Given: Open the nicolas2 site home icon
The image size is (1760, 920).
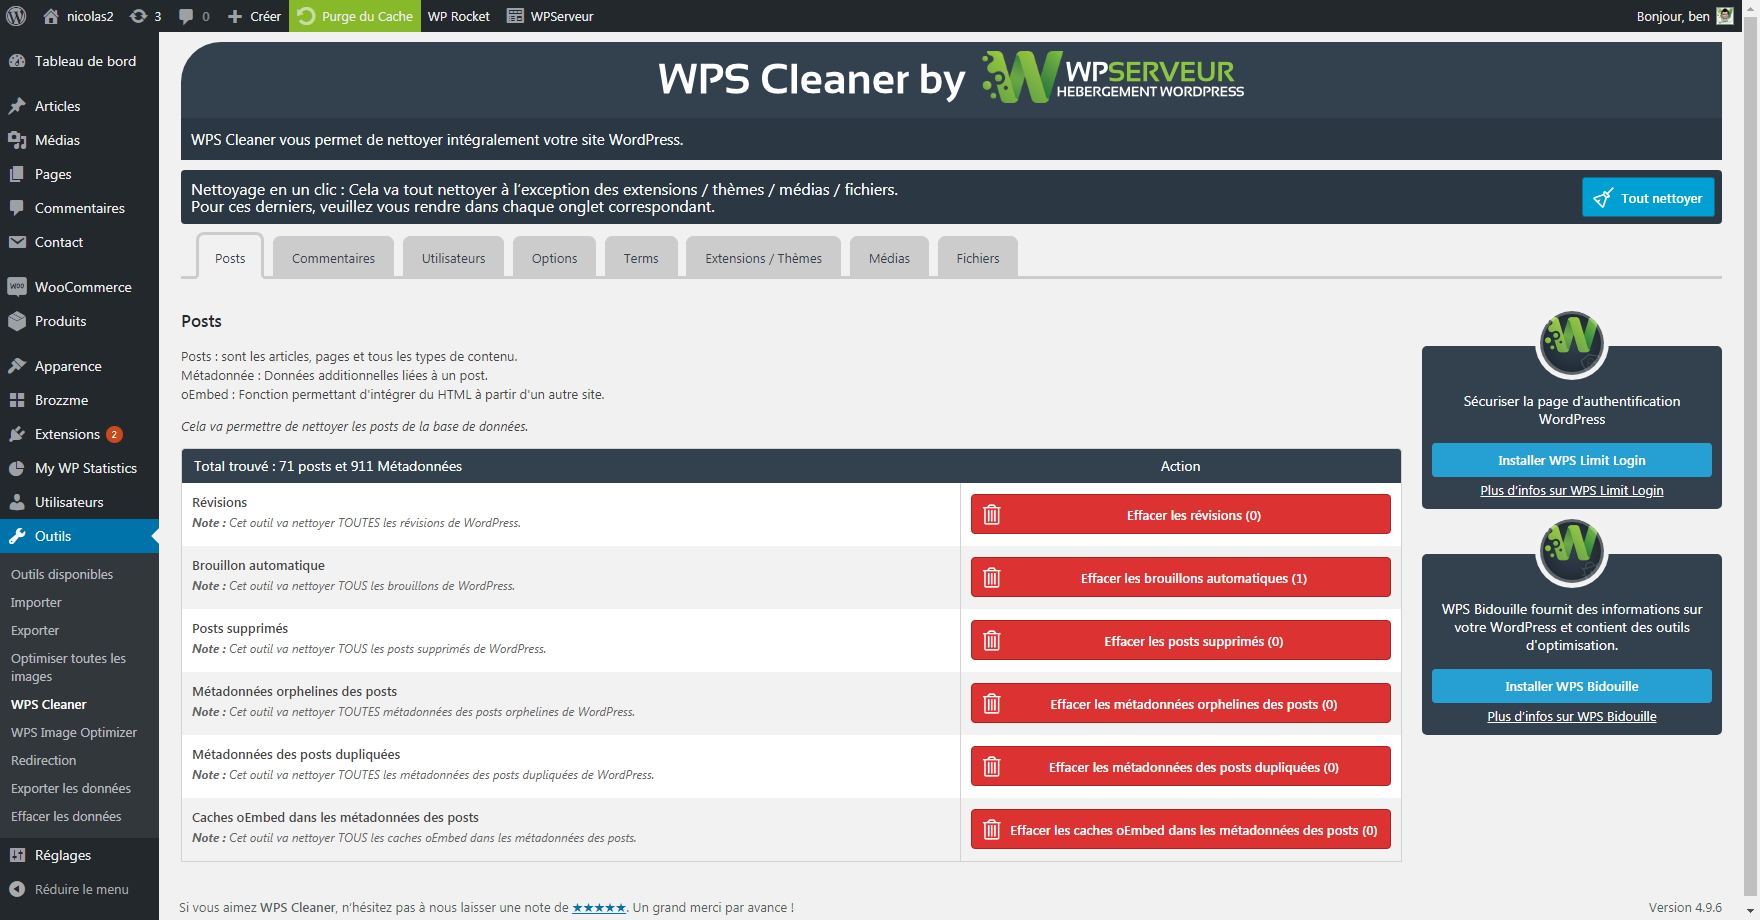Looking at the screenshot, I should (51, 16).
